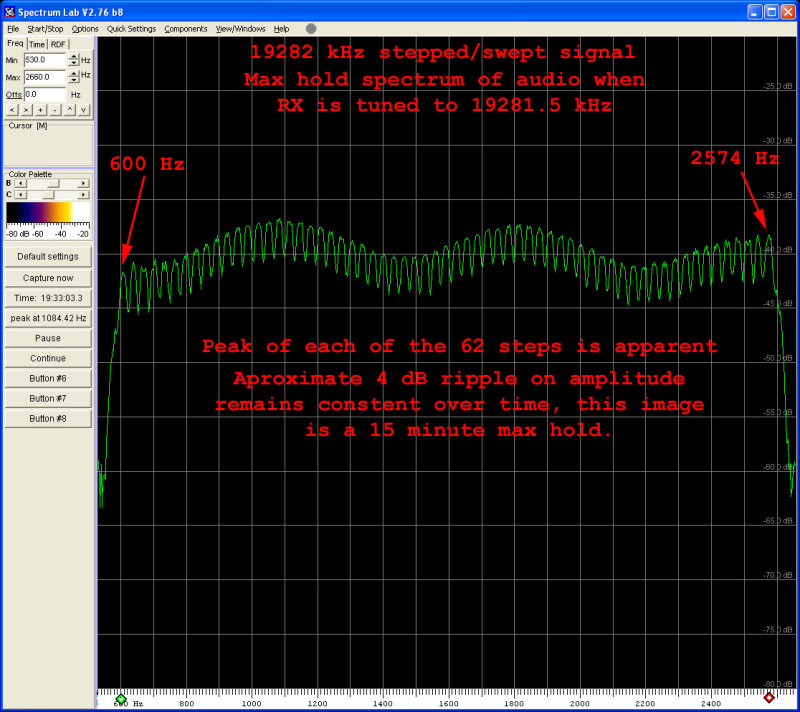The width and height of the screenshot is (800, 712).
Task: Click the Default settings button
Action: click(x=48, y=257)
